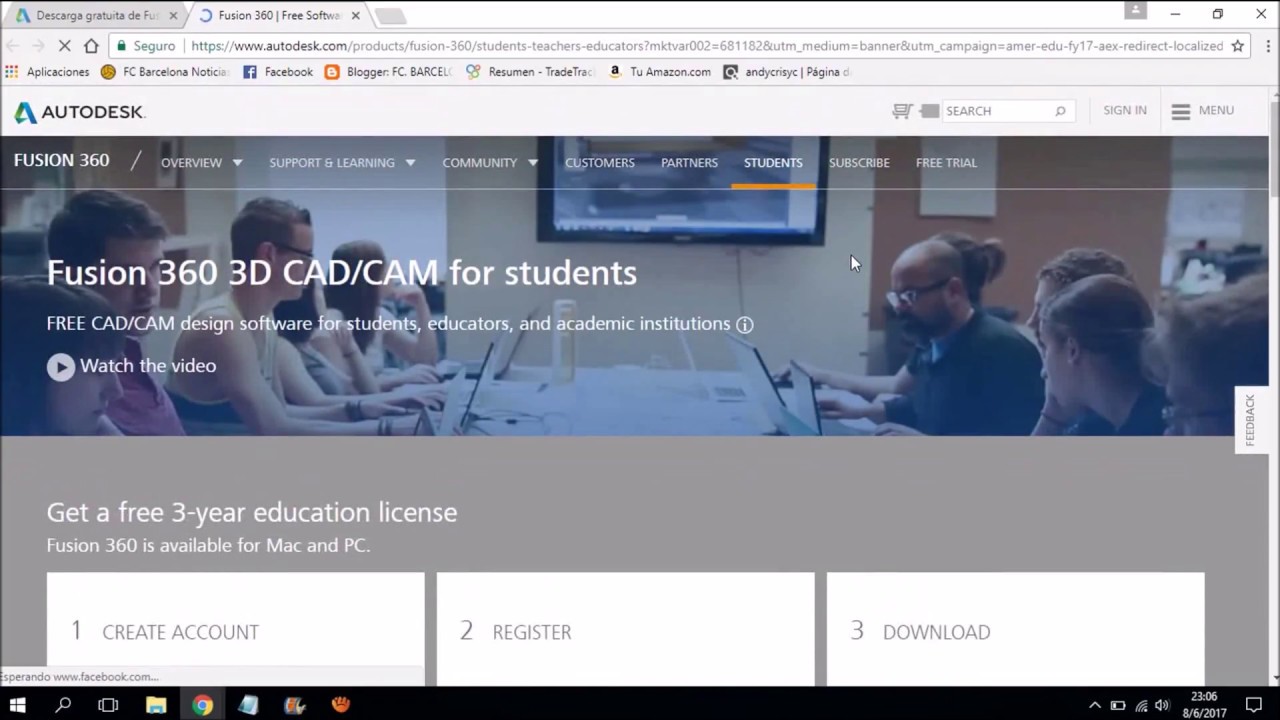Open the hamburger MENU icon
1280x720 pixels.
(x=1181, y=111)
